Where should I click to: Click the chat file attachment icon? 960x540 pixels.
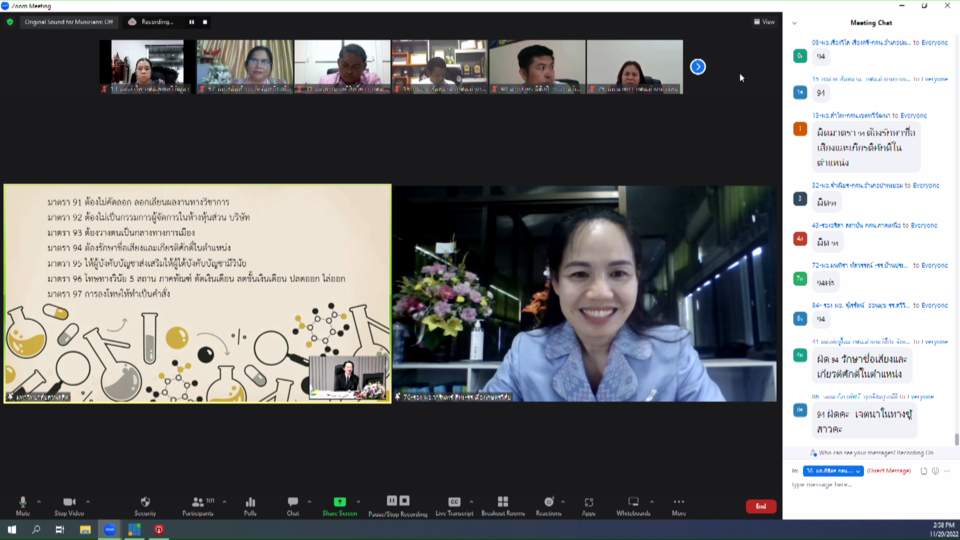pos(924,471)
